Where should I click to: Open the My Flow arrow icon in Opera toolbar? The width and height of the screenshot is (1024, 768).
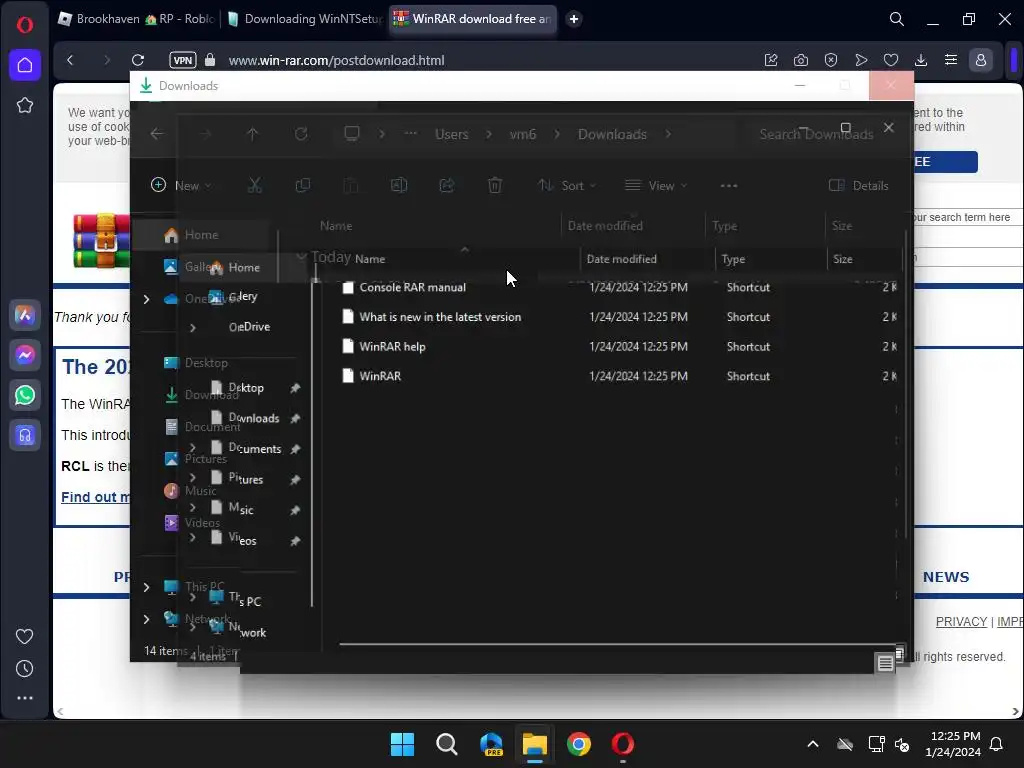(x=861, y=60)
